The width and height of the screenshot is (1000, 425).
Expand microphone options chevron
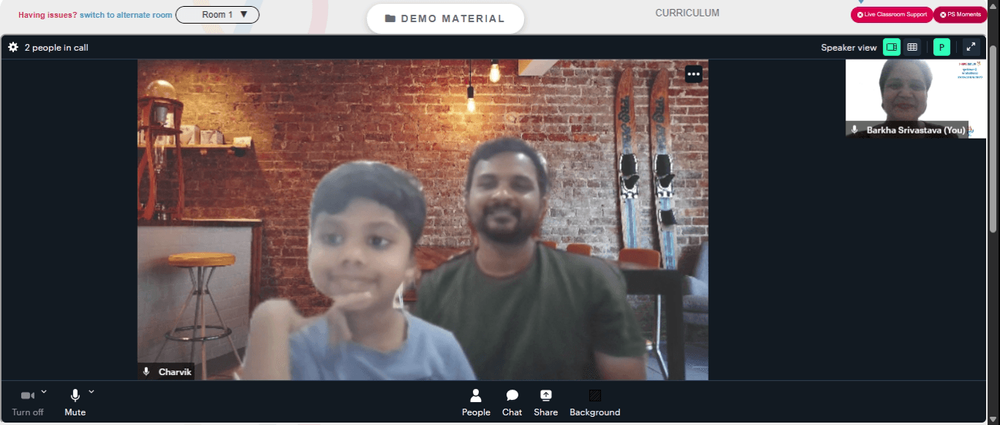tap(91, 391)
